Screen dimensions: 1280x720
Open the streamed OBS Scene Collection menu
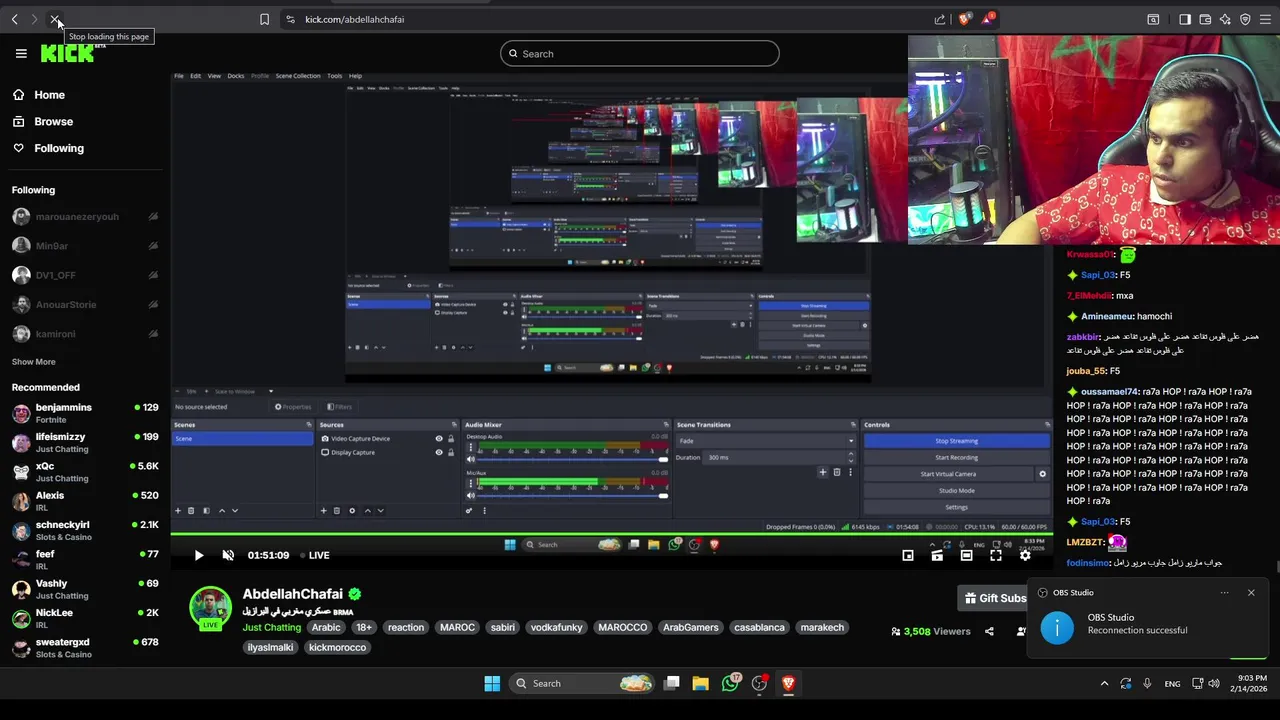click(x=298, y=76)
